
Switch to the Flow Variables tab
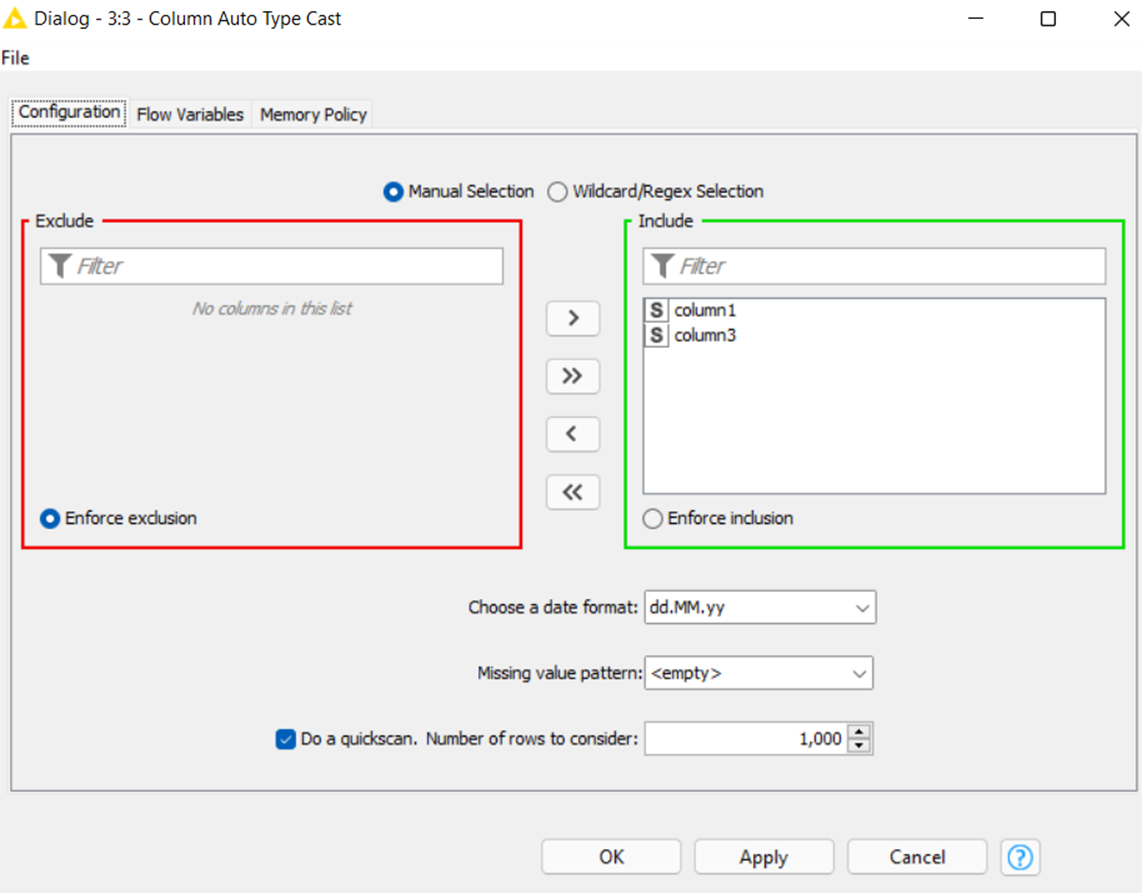pos(189,114)
